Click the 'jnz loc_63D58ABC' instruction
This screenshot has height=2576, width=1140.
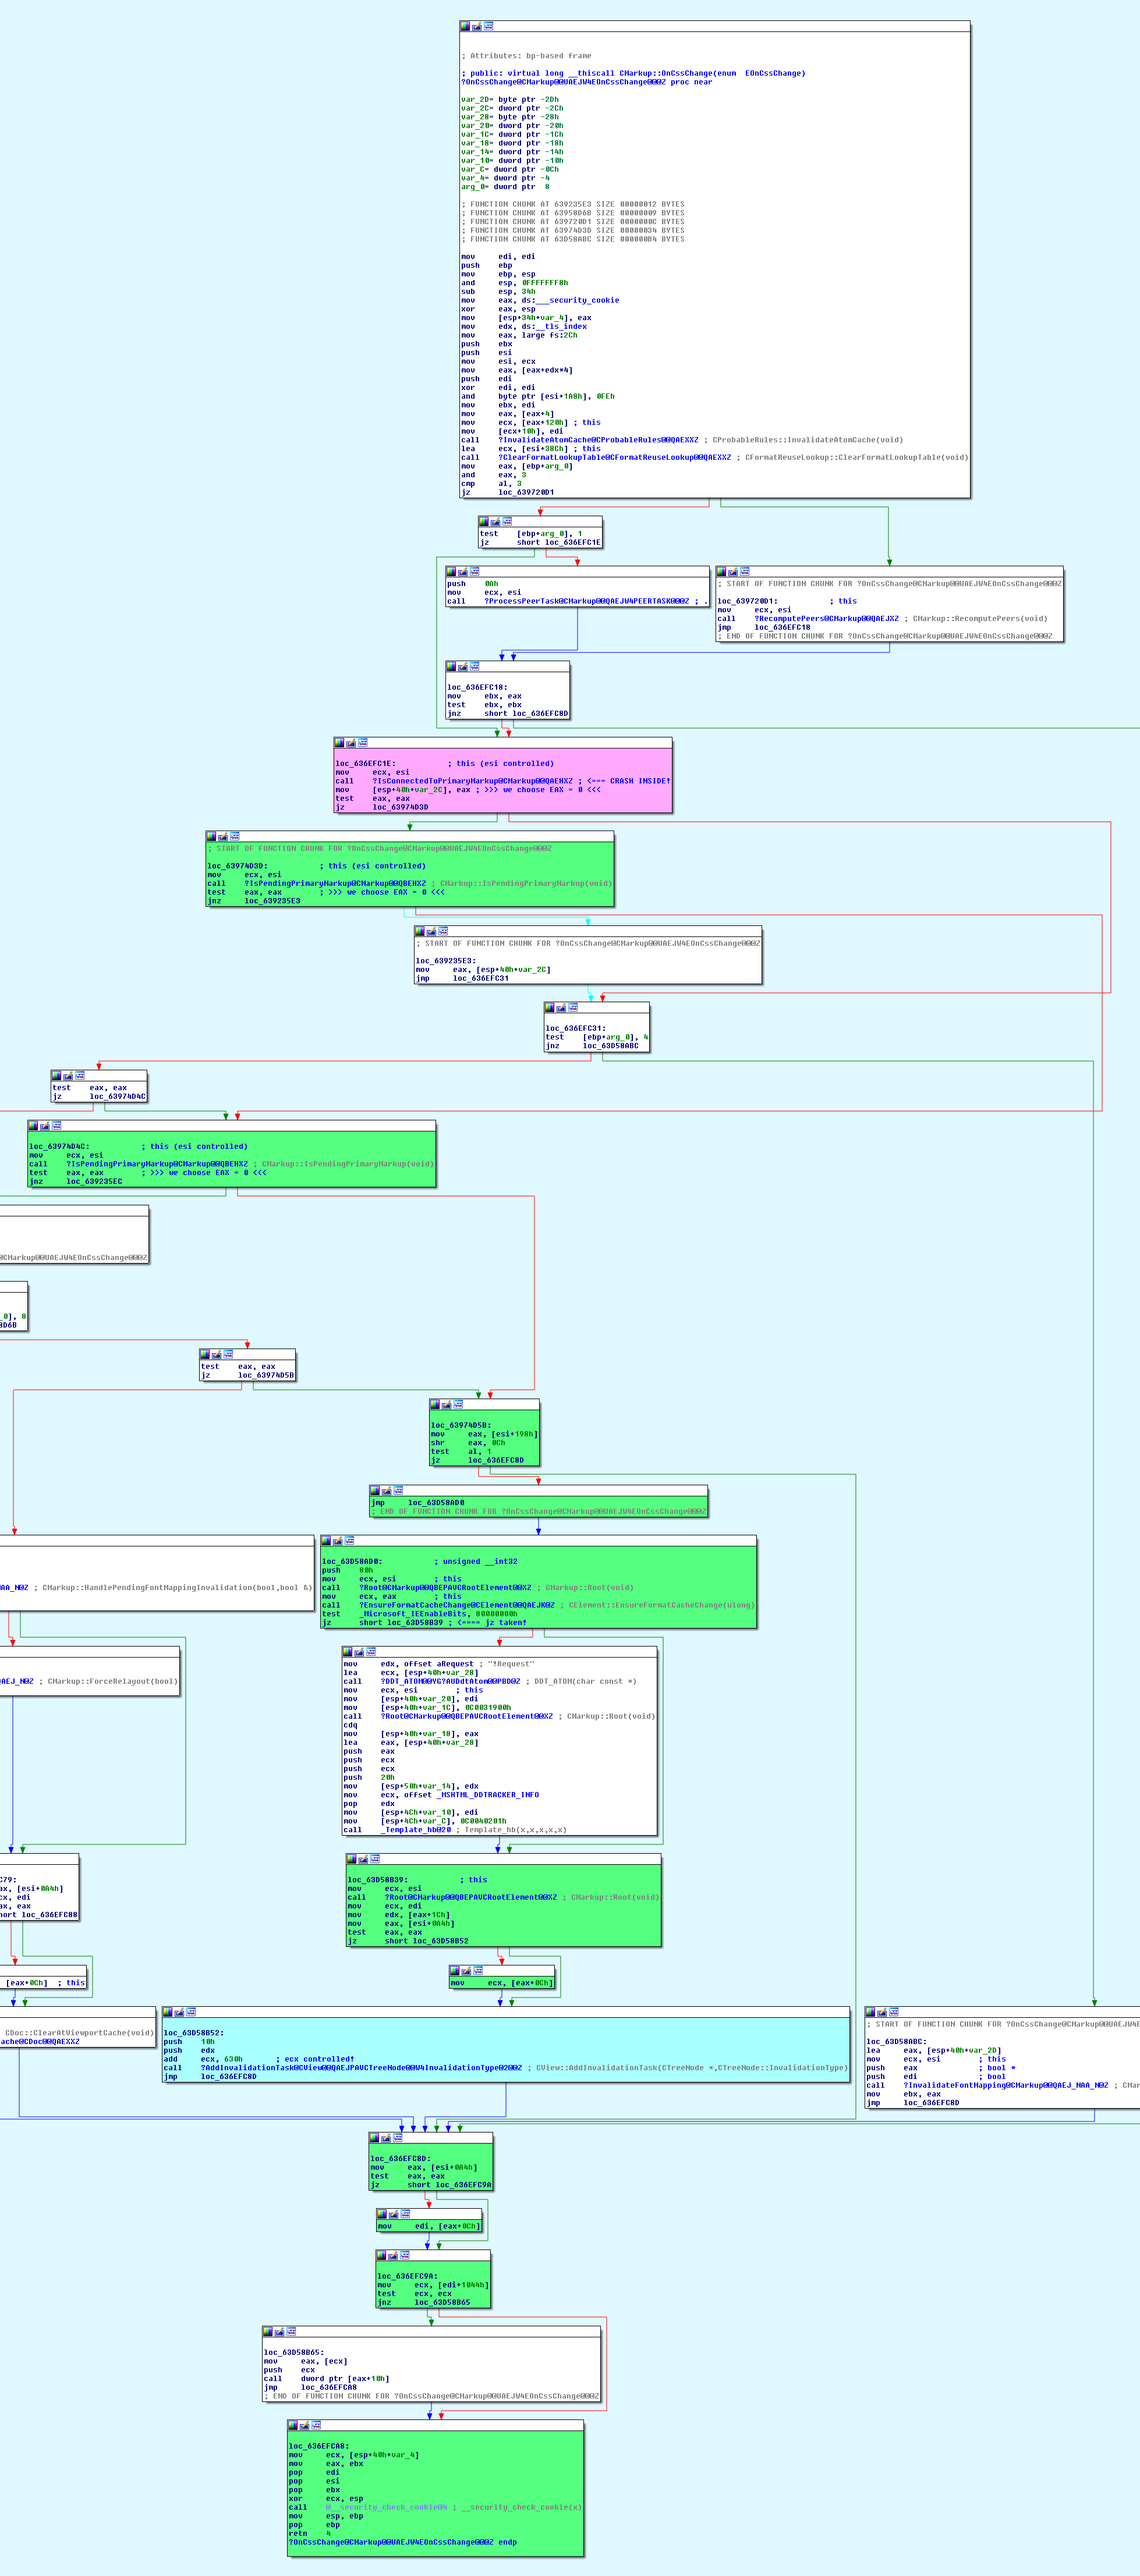pos(592,1046)
